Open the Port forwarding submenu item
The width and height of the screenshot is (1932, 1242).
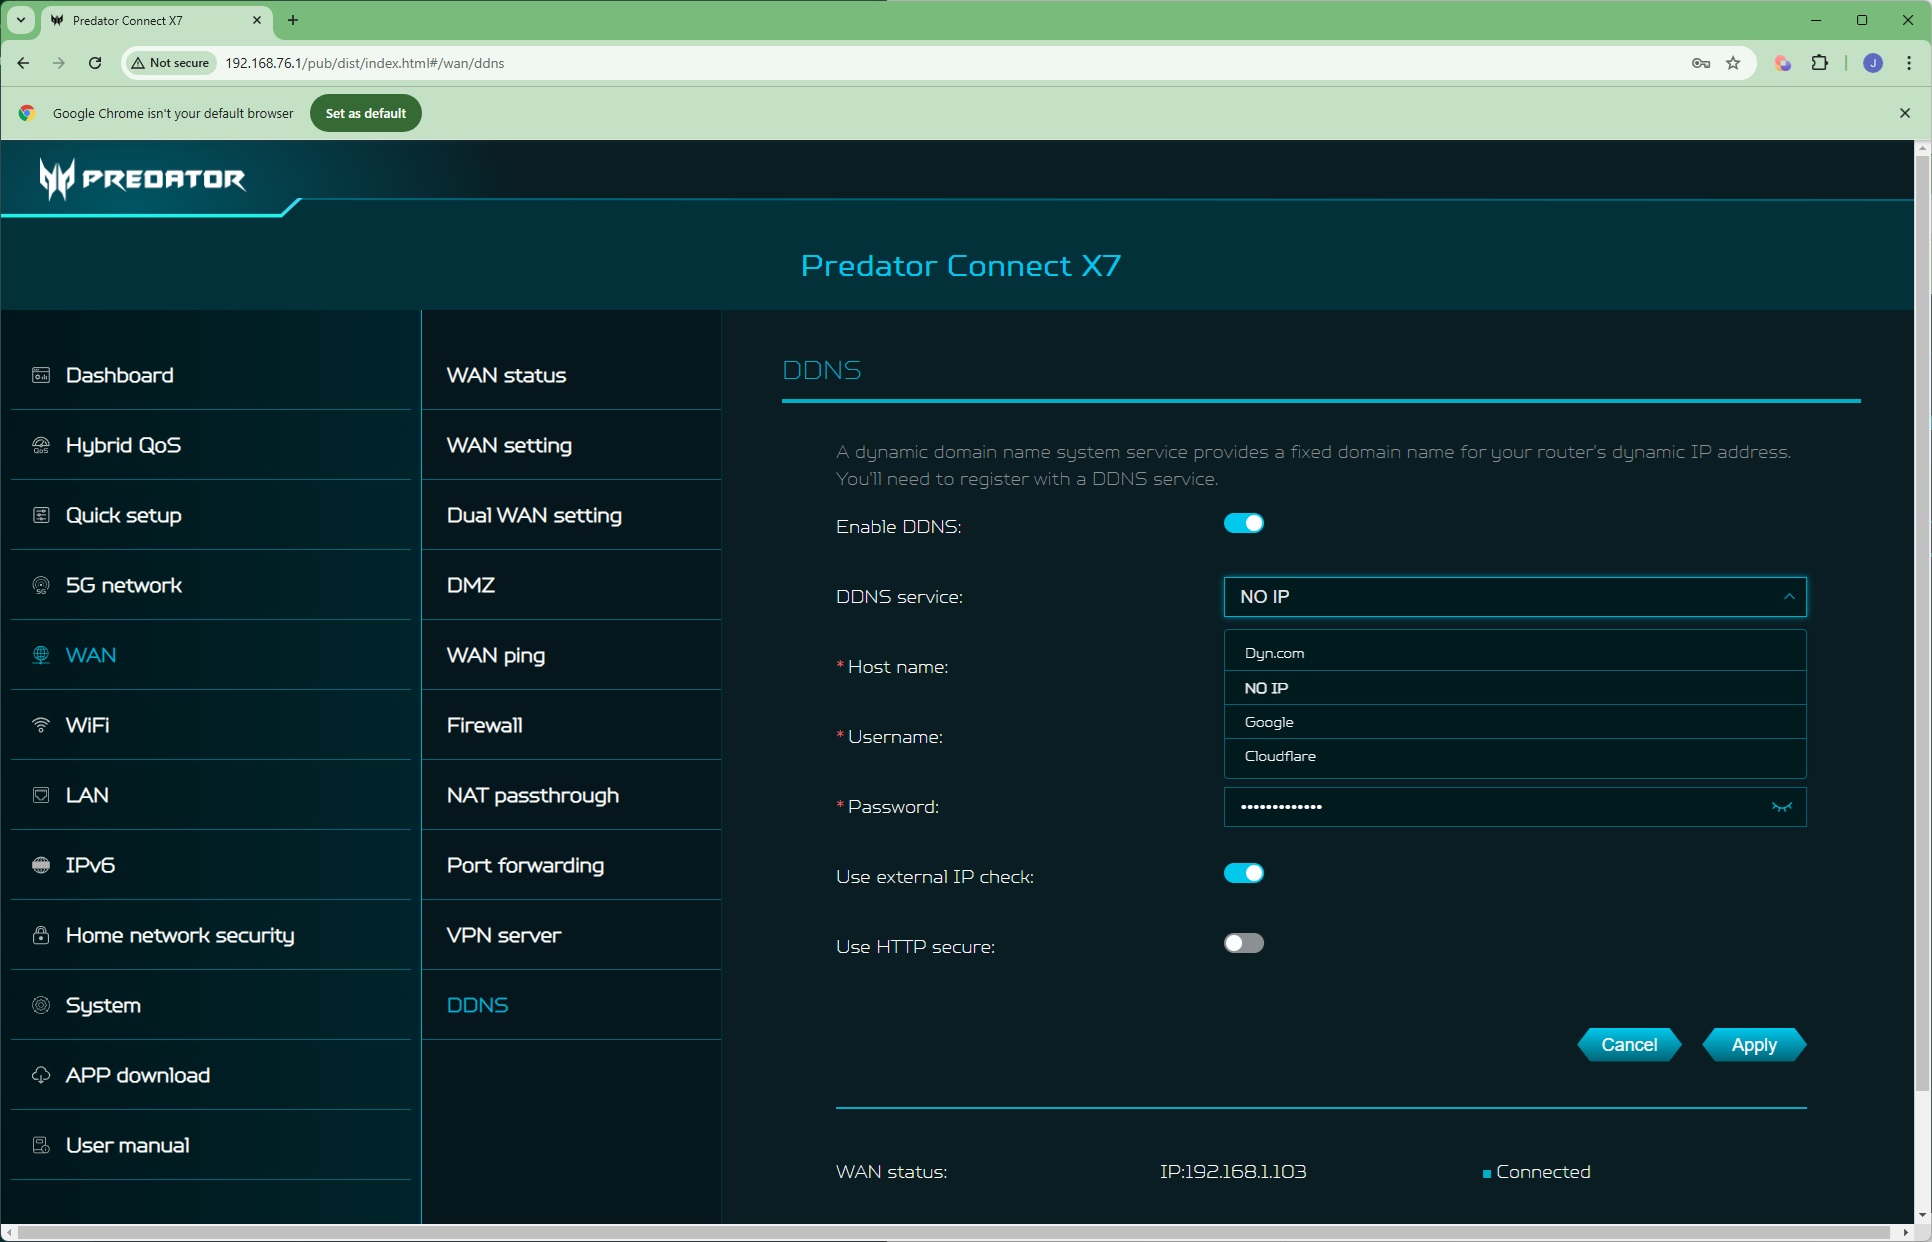[525, 865]
